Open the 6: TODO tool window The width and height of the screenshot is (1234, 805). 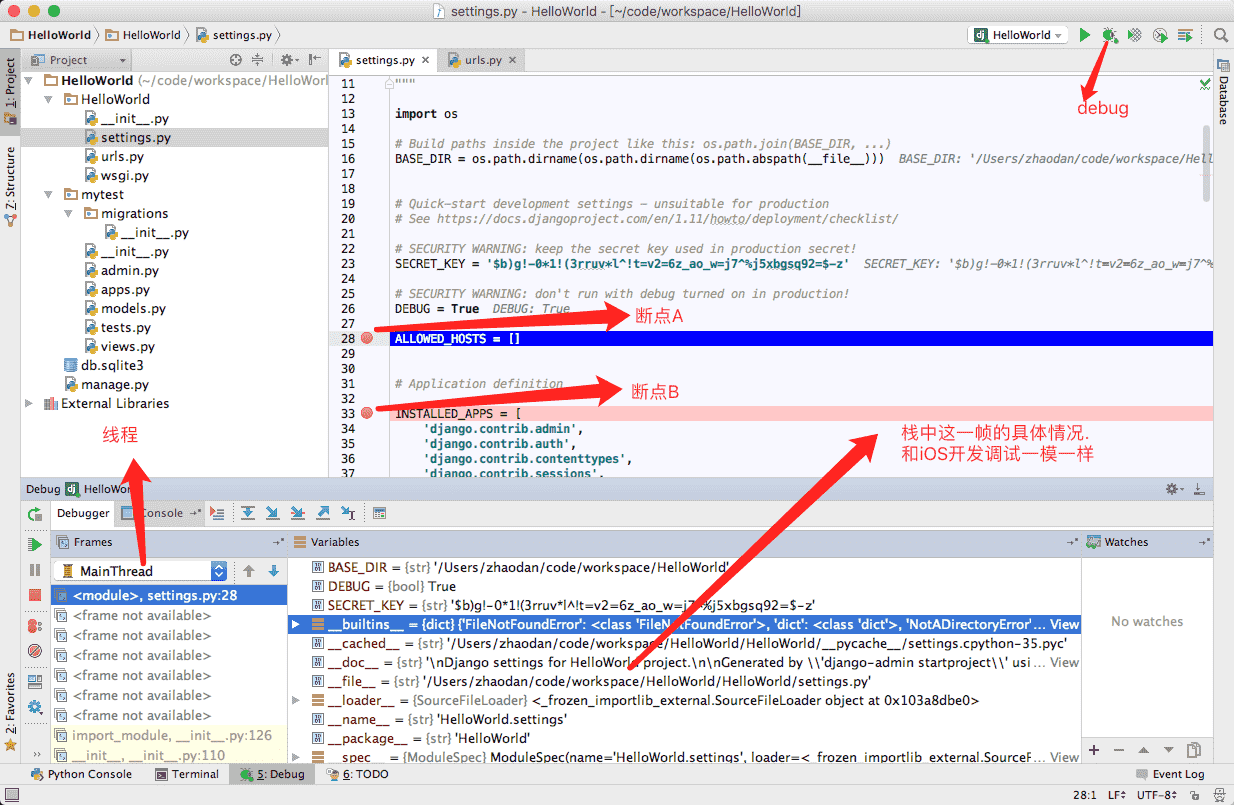pos(360,774)
